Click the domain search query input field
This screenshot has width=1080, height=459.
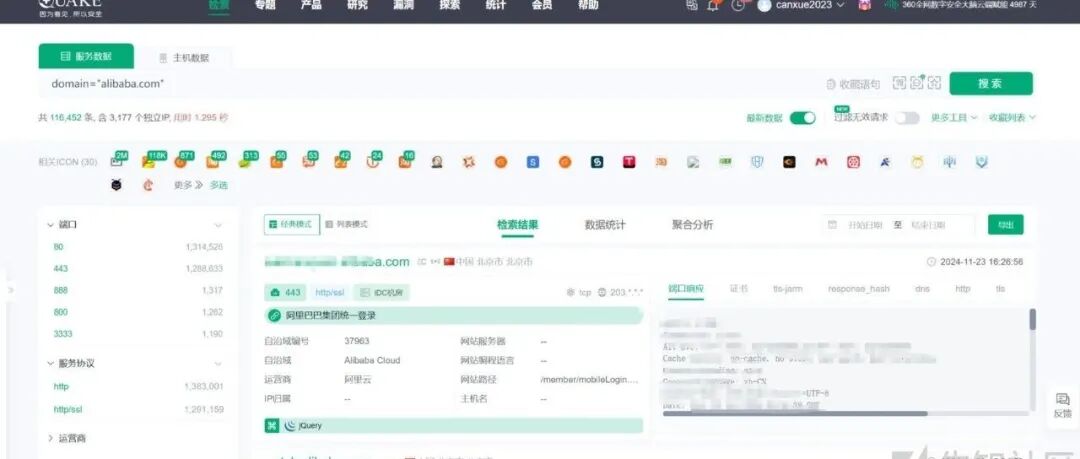(430, 83)
